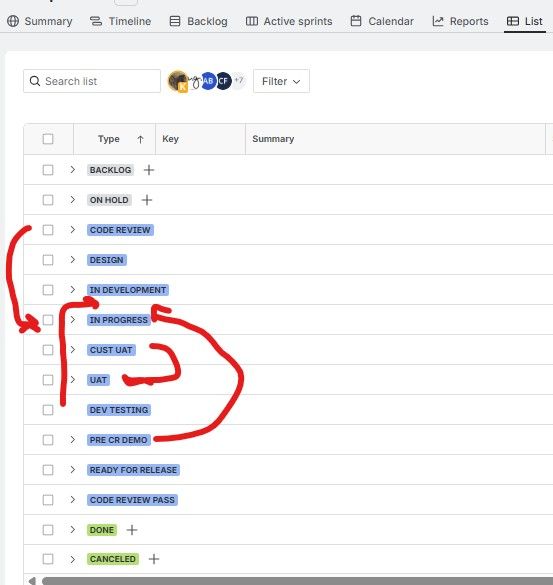Sort by the Type column header
Screen dimensions: 553x585
(x=109, y=139)
